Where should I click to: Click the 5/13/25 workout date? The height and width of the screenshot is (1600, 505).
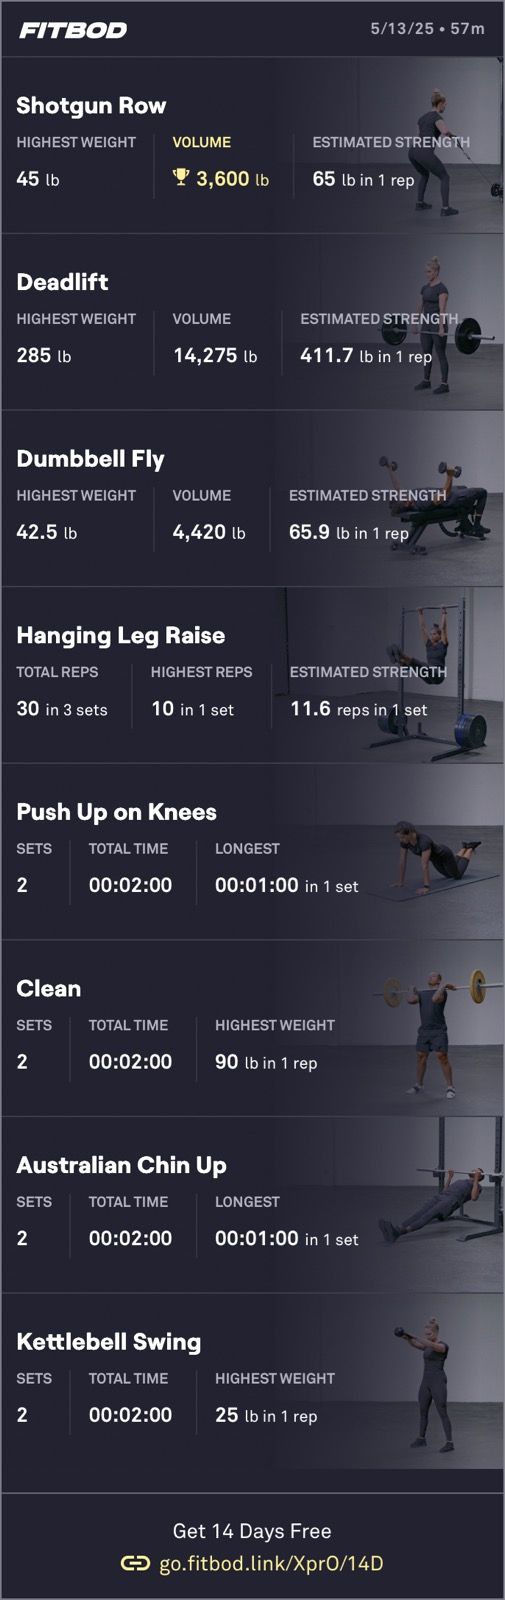pos(402,29)
